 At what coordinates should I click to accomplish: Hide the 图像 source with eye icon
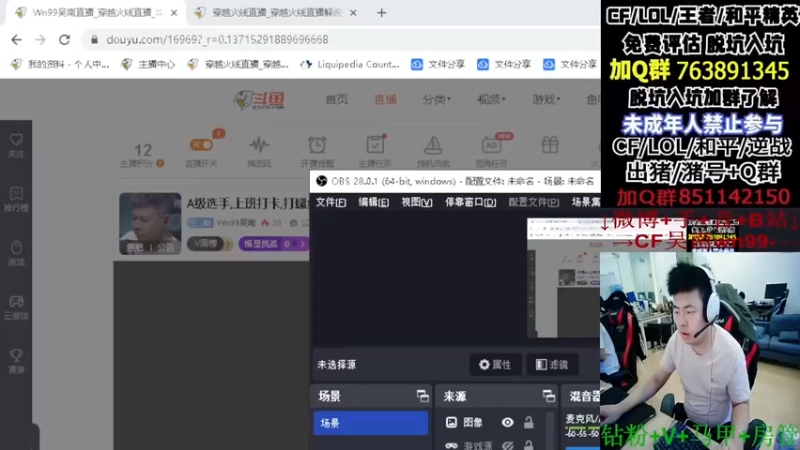click(x=507, y=422)
